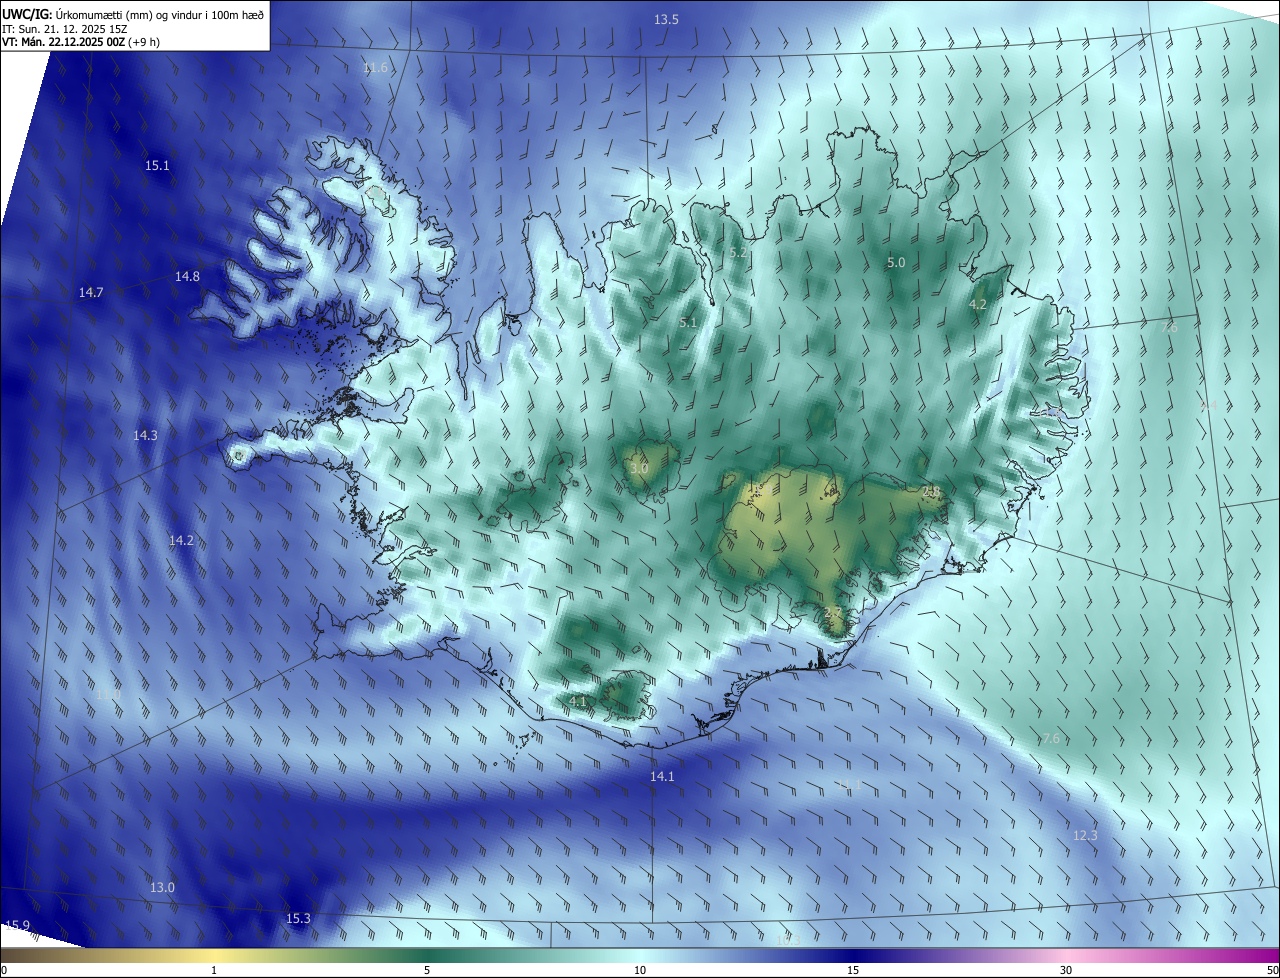
Task: Click the 5.1 value label on the map
Action: [x=688, y=323]
